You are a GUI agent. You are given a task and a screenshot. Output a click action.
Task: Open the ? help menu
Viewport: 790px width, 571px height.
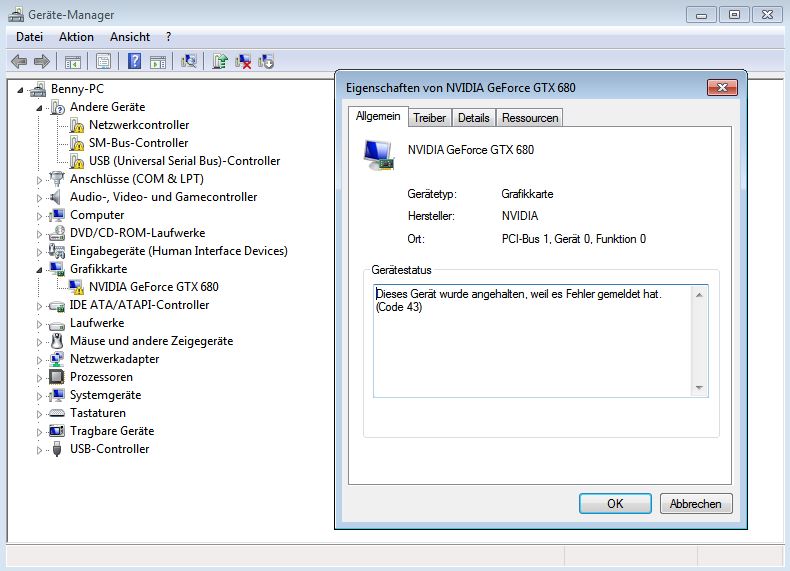[x=168, y=37]
